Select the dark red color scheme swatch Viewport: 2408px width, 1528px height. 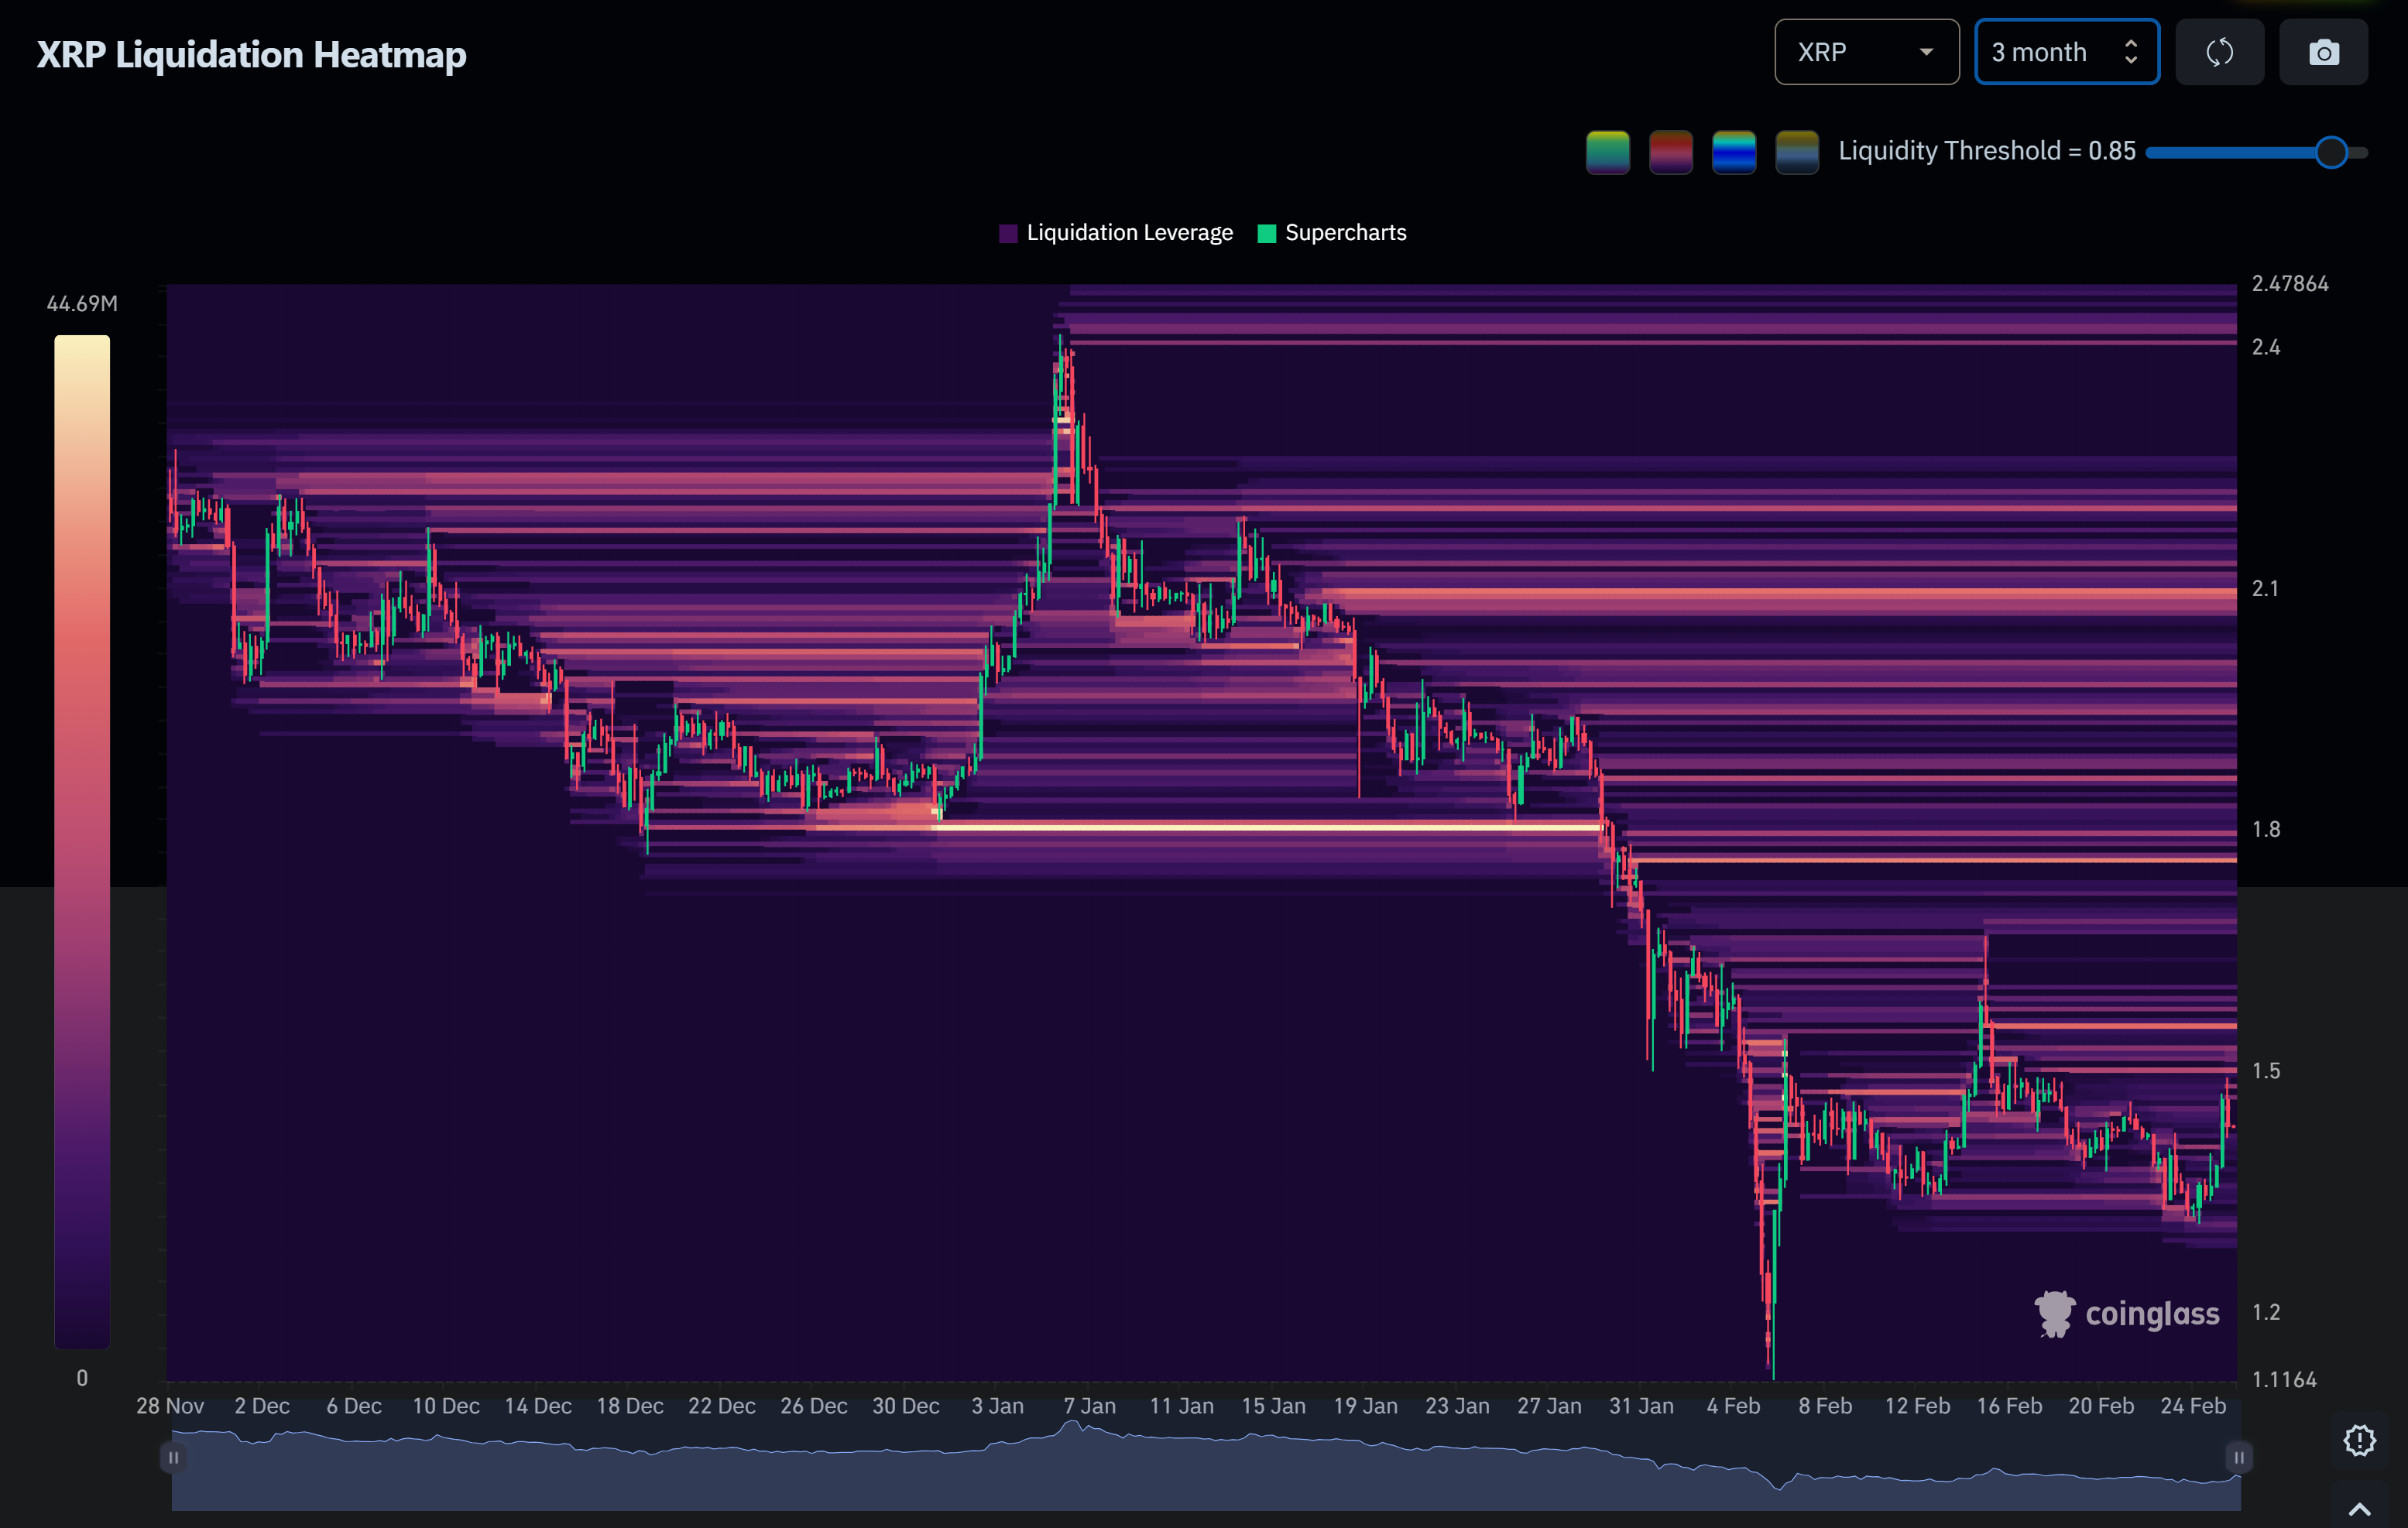[1670, 152]
